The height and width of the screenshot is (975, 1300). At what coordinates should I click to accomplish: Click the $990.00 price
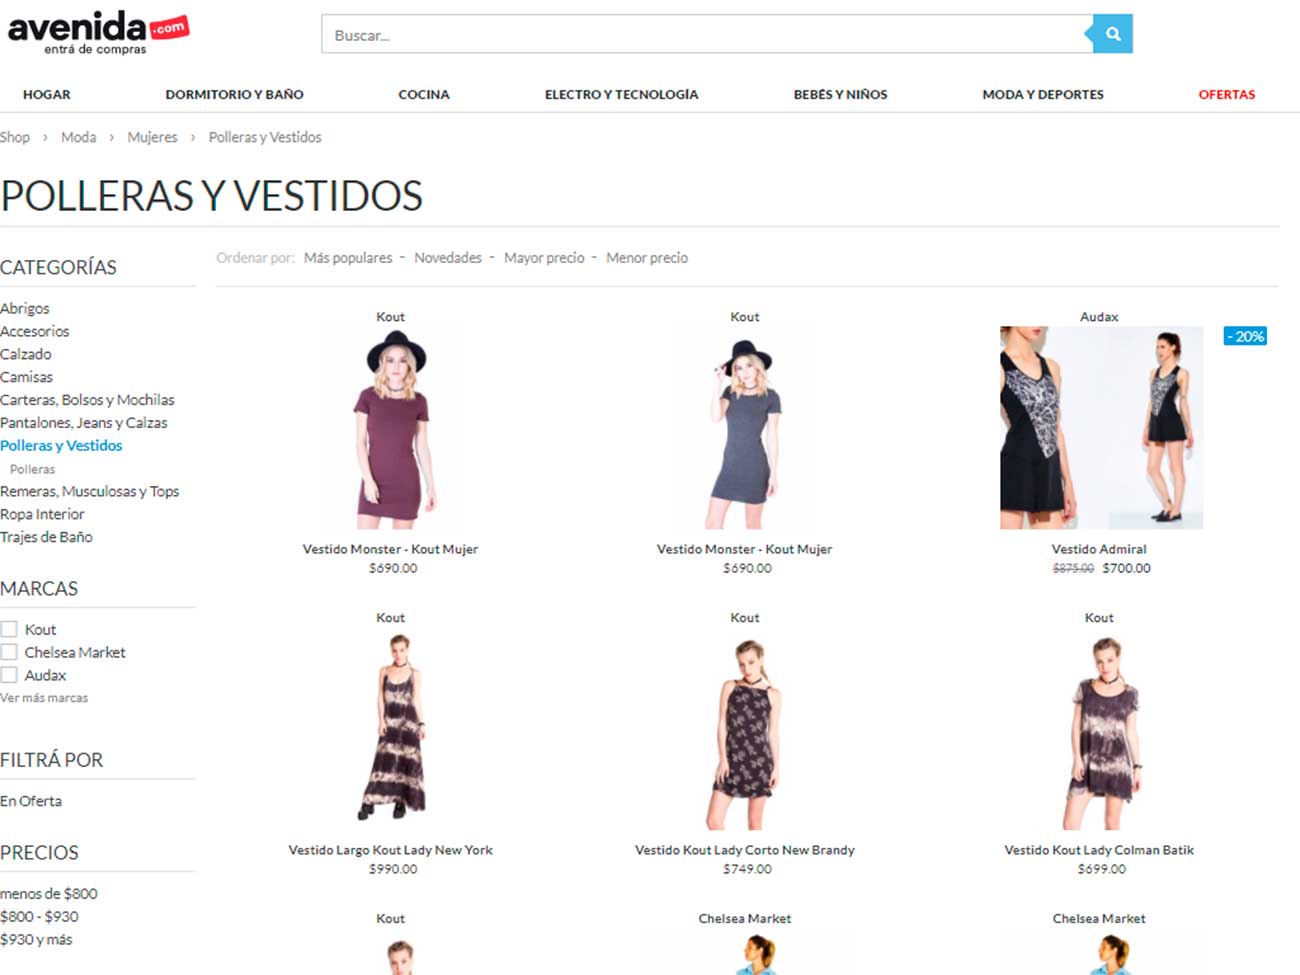[x=393, y=869]
